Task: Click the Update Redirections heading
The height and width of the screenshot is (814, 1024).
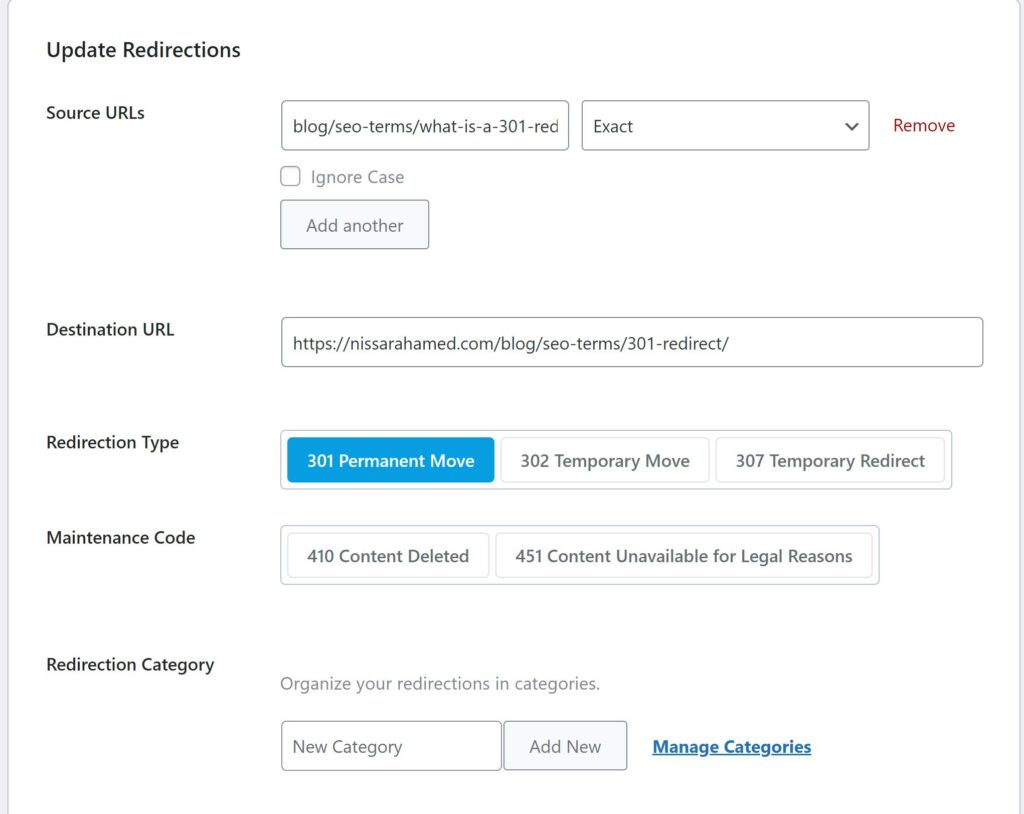Action: 143,49
